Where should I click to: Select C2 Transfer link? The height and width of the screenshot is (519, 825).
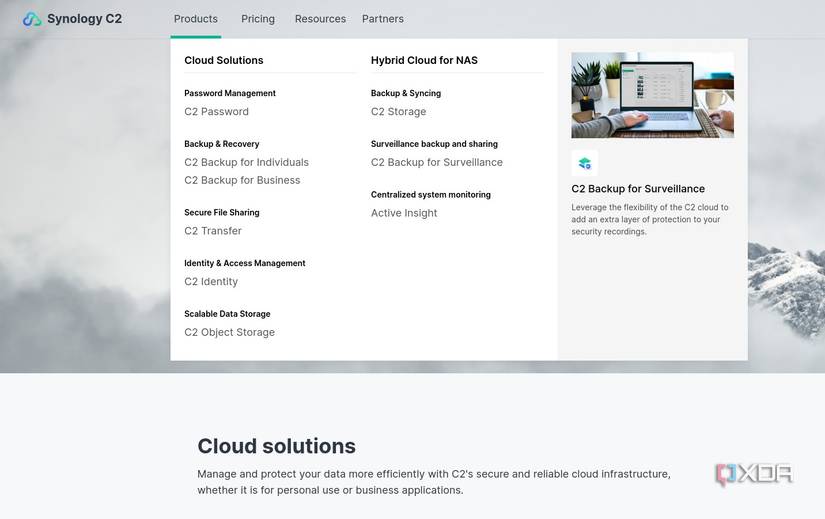(213, 231)
